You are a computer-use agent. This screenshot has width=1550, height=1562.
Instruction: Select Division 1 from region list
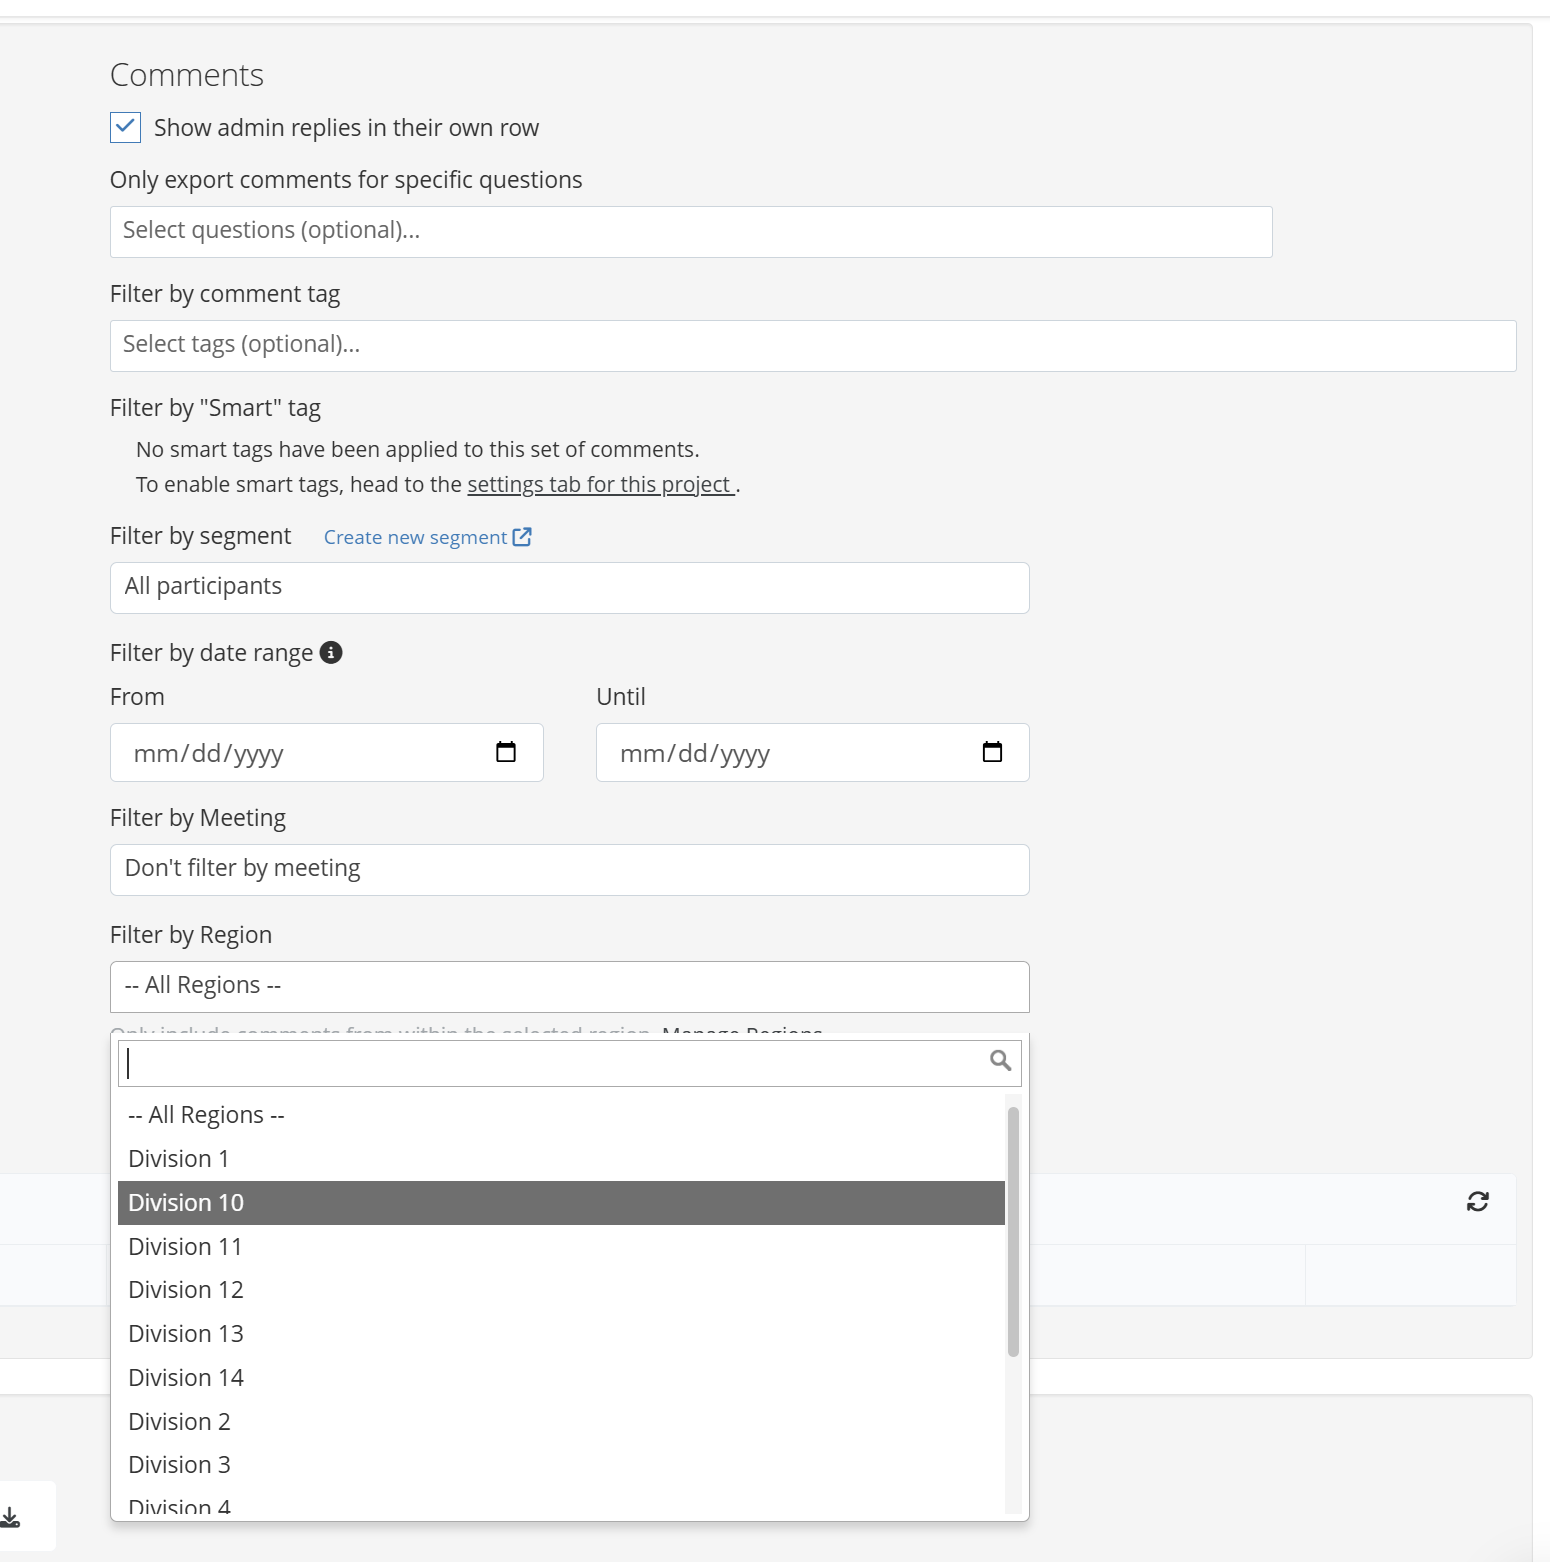[x=560, y=1159]
